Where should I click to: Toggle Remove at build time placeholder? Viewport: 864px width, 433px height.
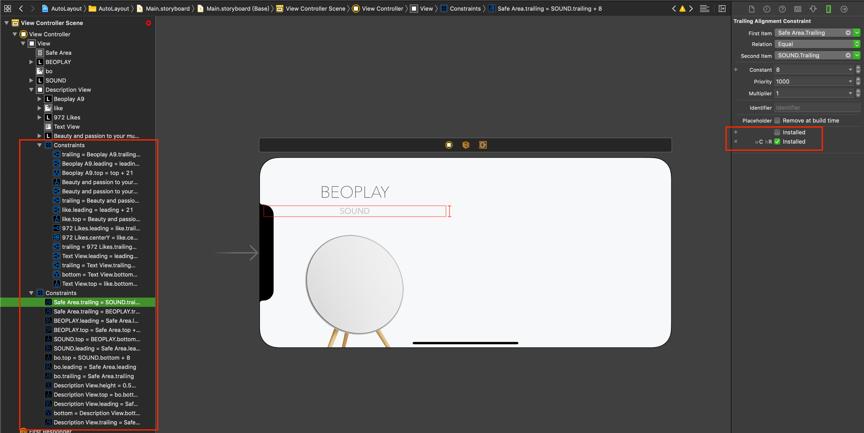[777, 120]
